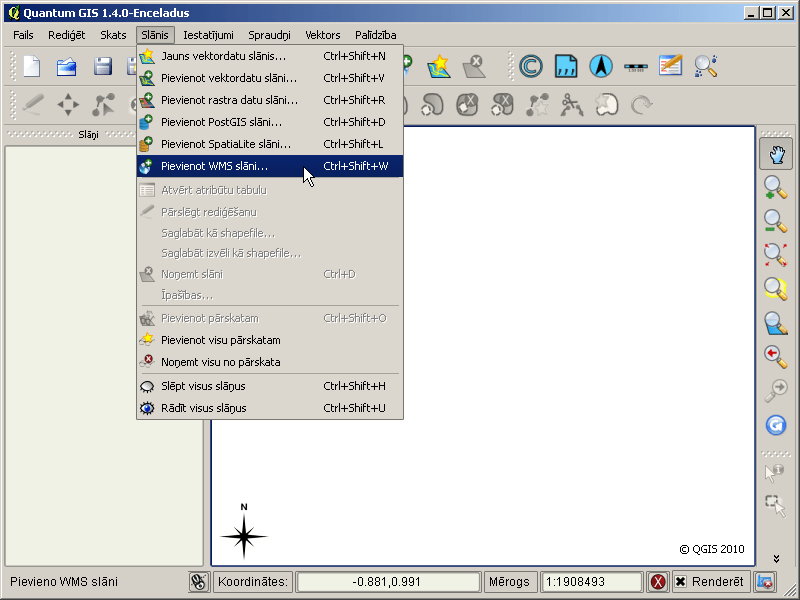800x600 pixels.
Task: Open the North Arrow plugin icon
Action: click(601, 66)
